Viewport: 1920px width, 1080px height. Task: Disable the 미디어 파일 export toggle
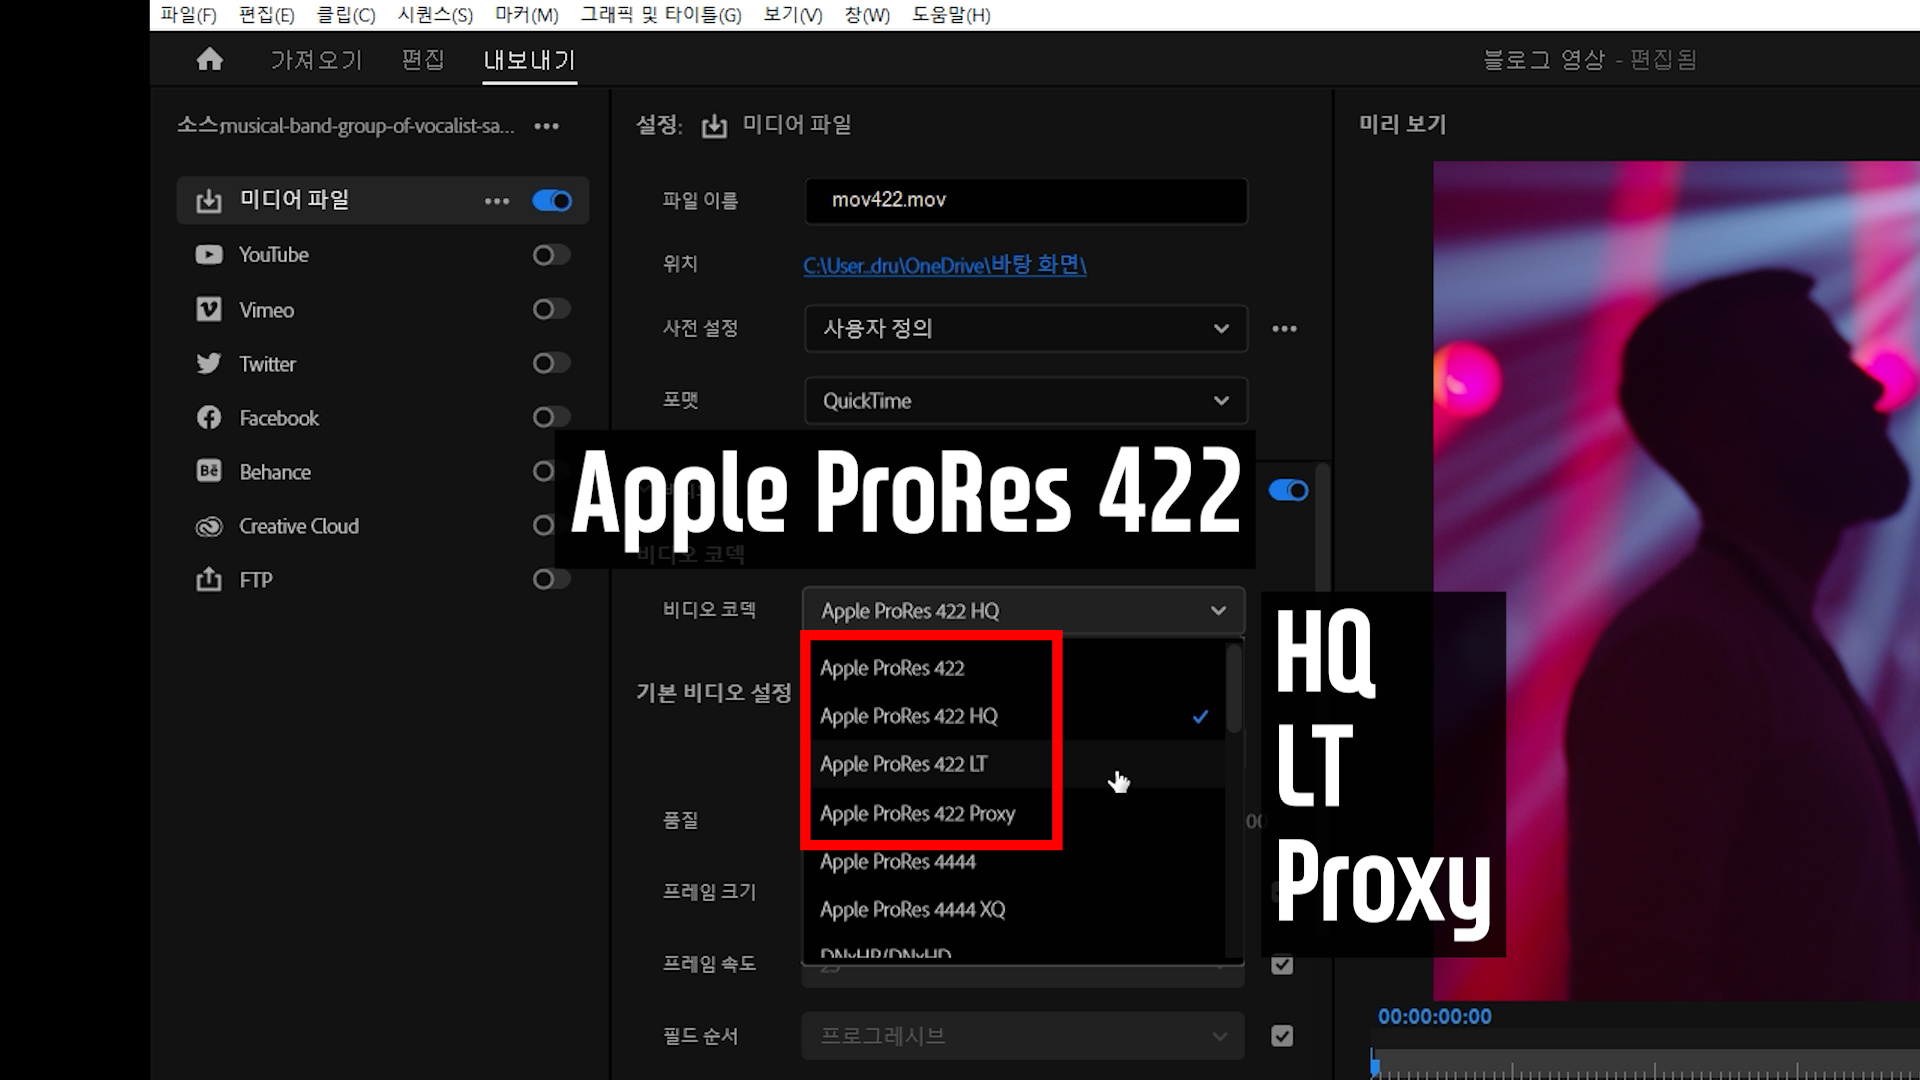(x=552, y=201)
